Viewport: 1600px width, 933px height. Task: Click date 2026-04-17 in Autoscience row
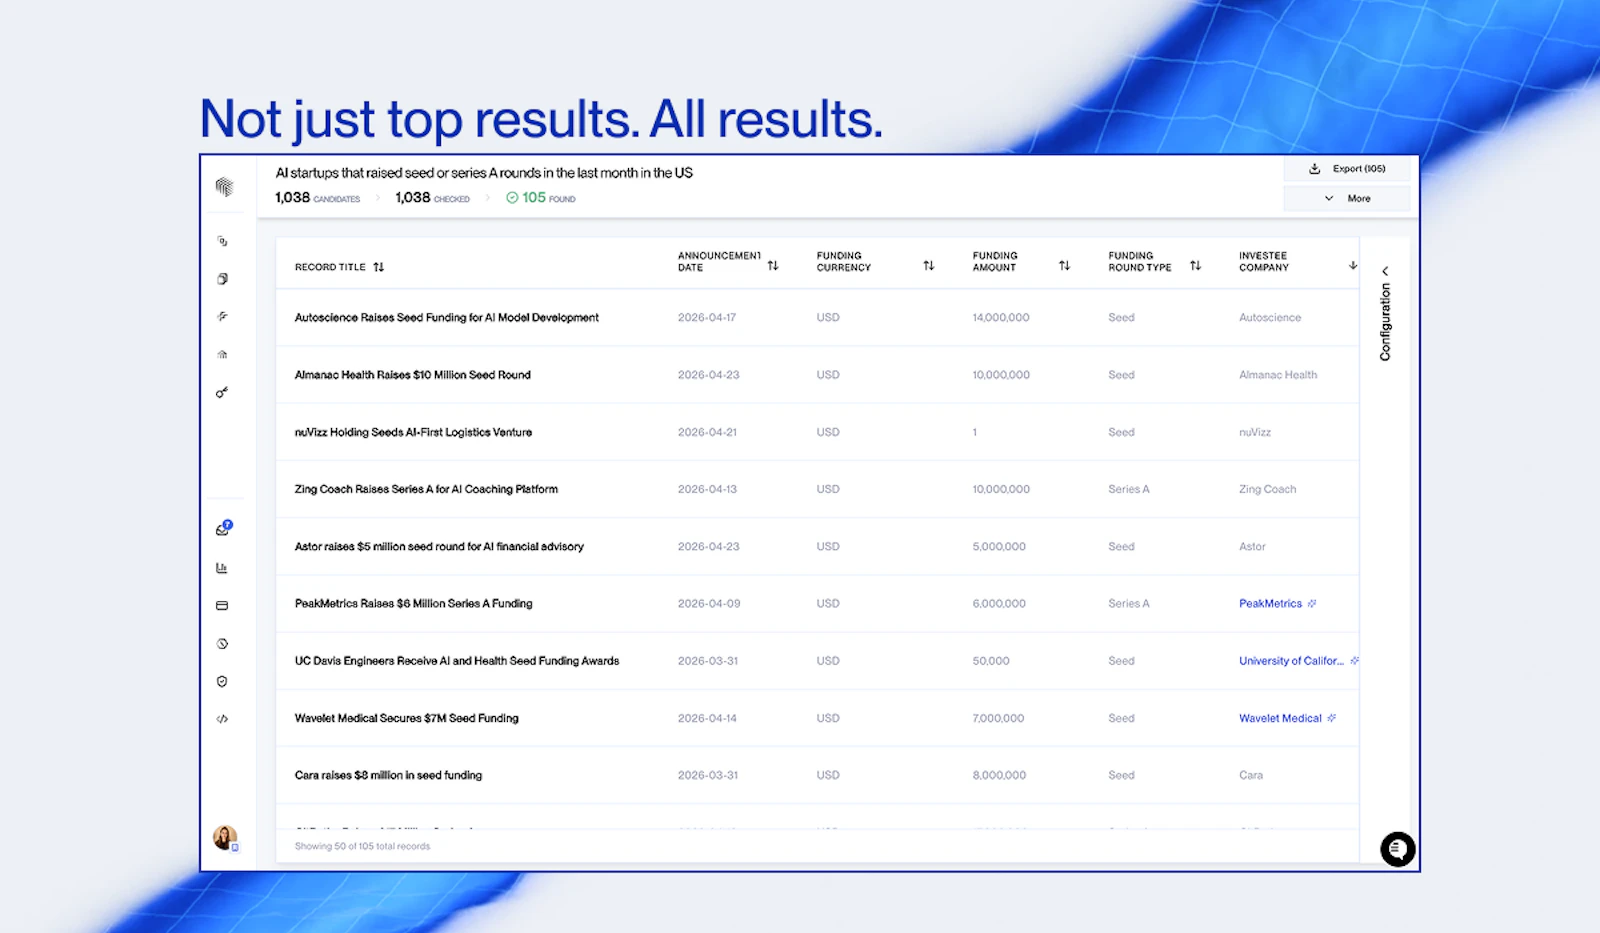tap(707, 318)
